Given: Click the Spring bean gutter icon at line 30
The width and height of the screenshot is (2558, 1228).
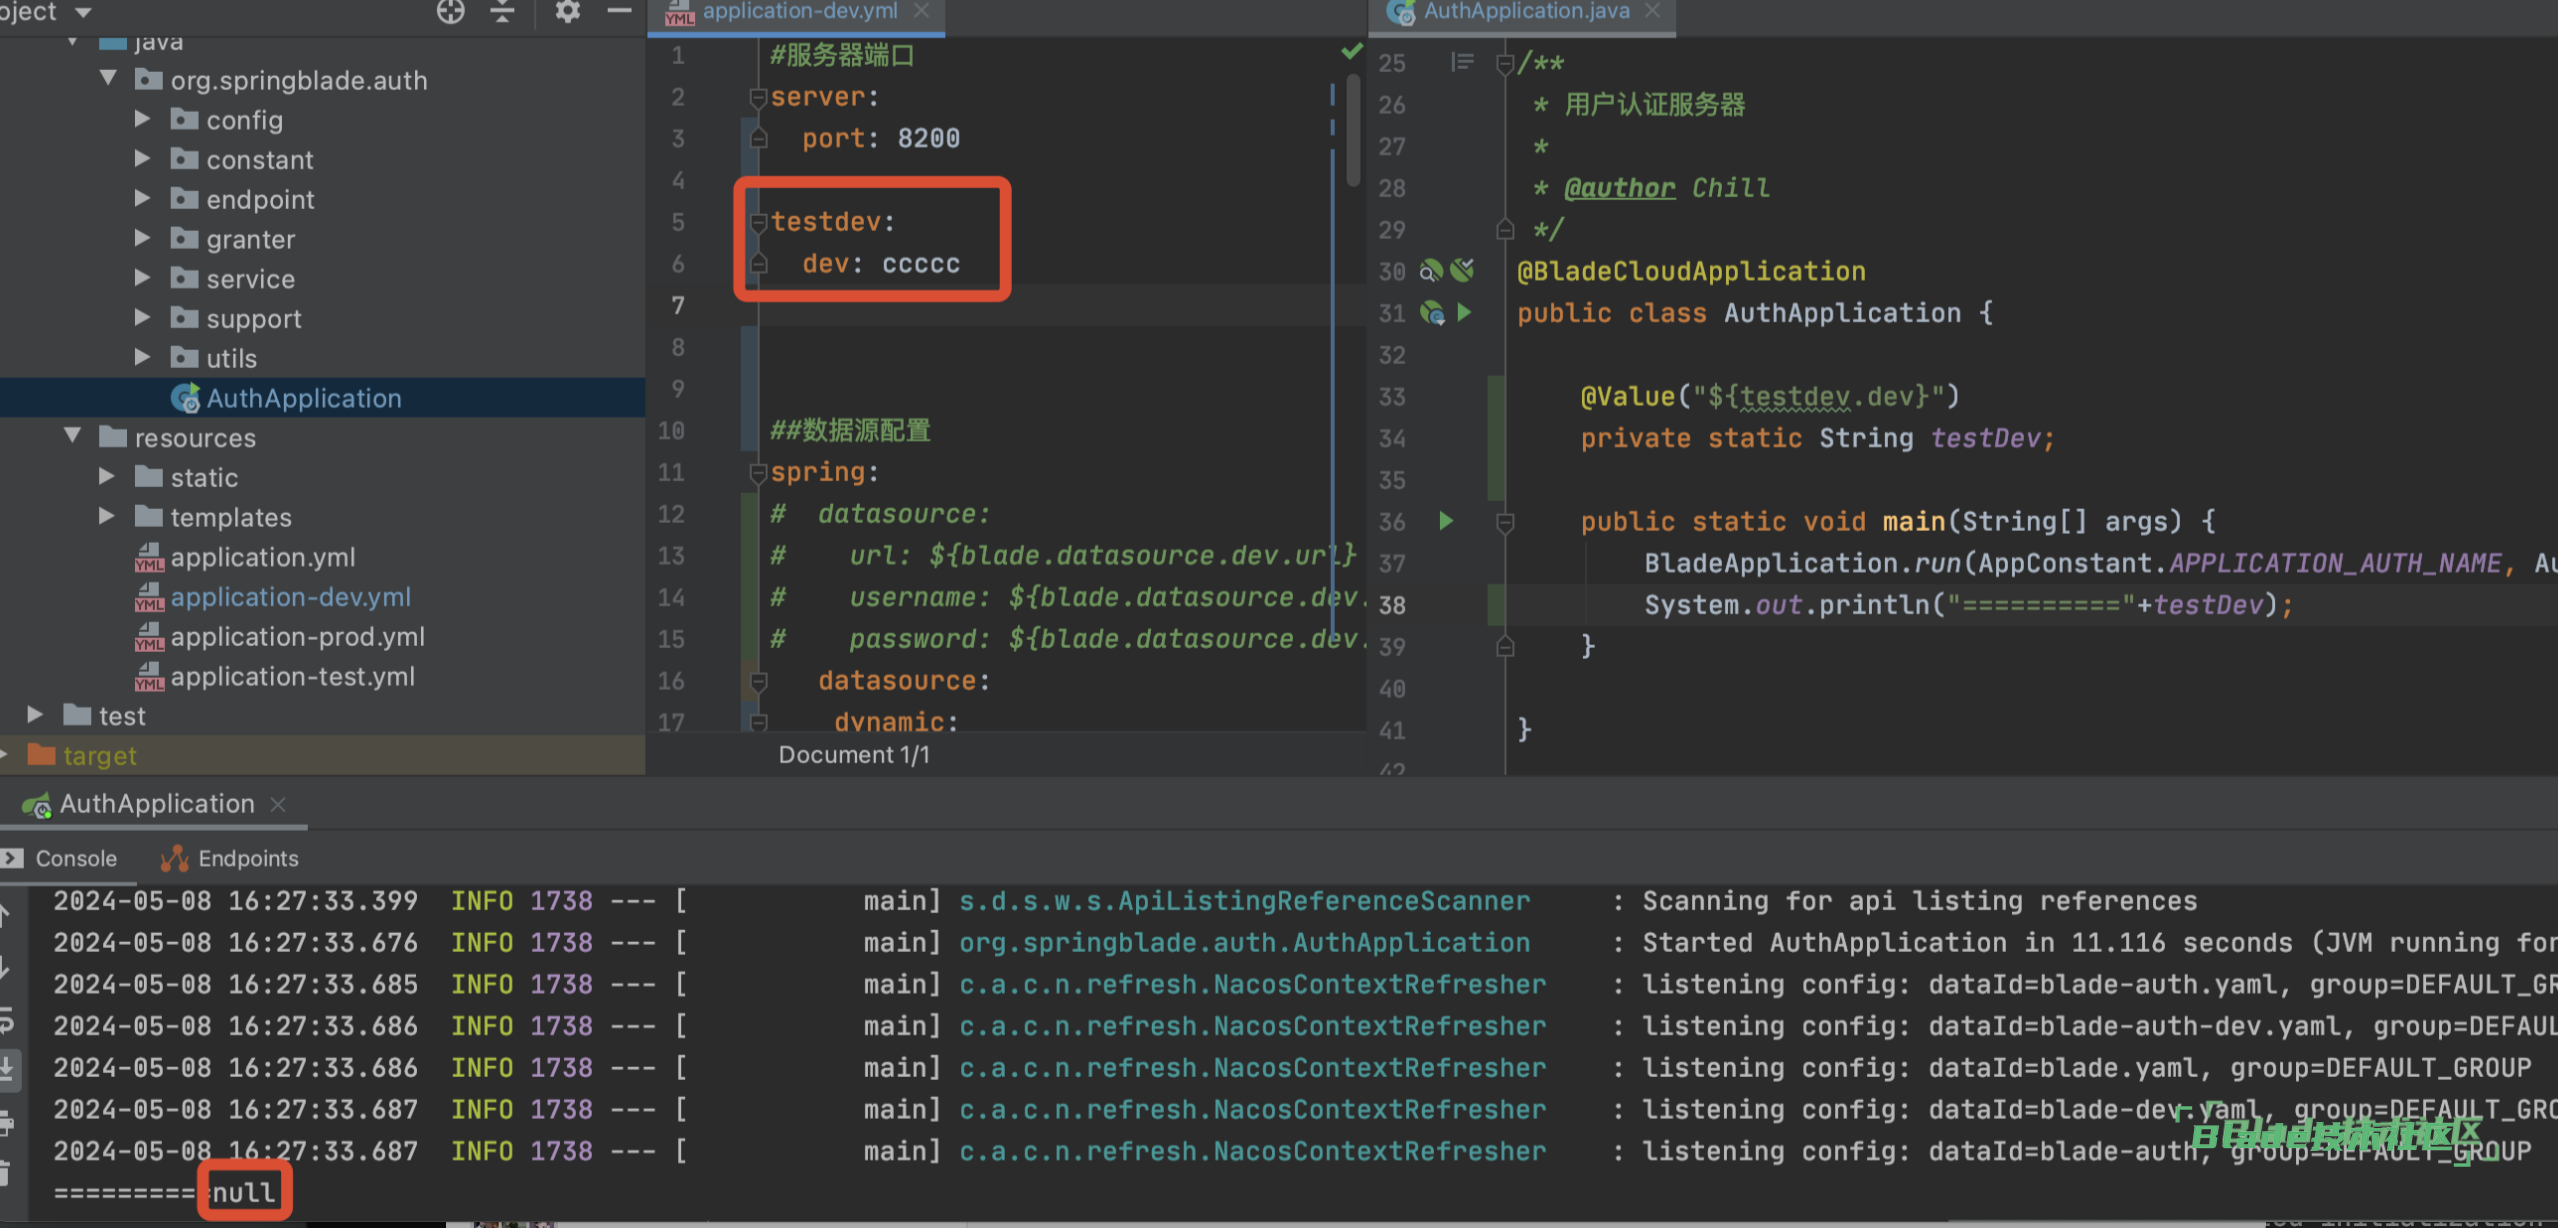Looking at the screenshot, I should point(1431,270).
